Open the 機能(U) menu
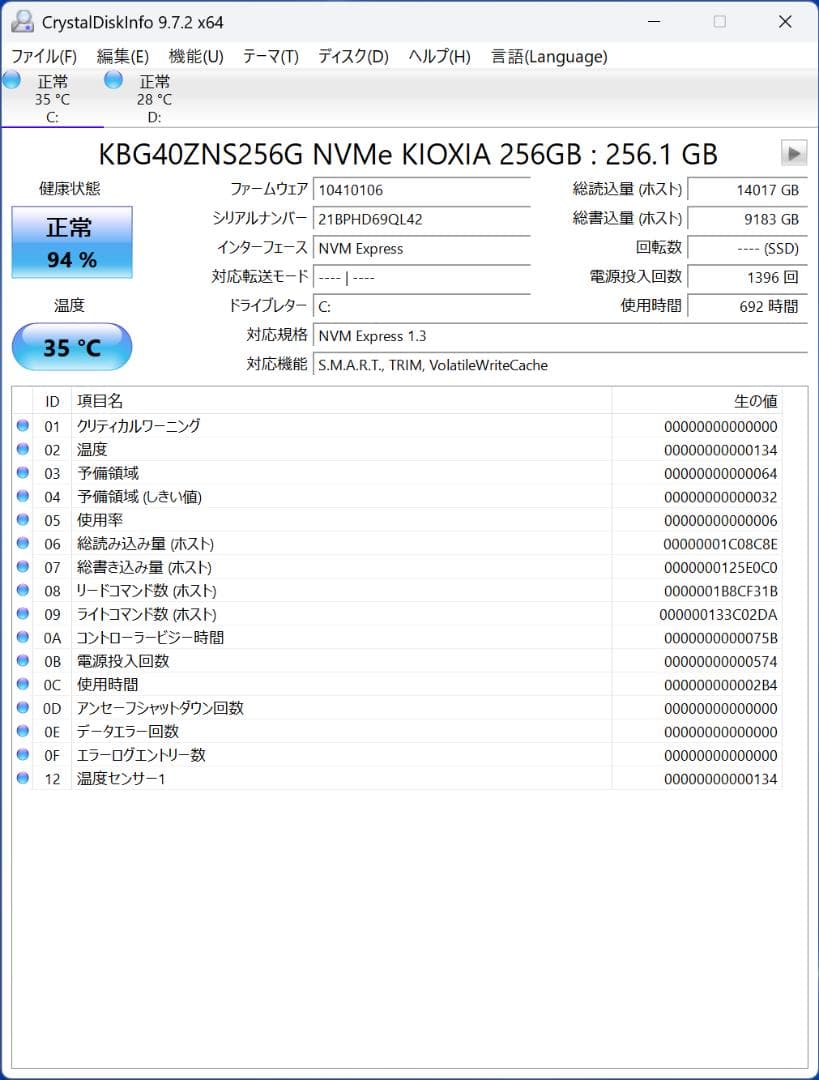The height and width of the screenshot is (1080, 819). [196, 56]
